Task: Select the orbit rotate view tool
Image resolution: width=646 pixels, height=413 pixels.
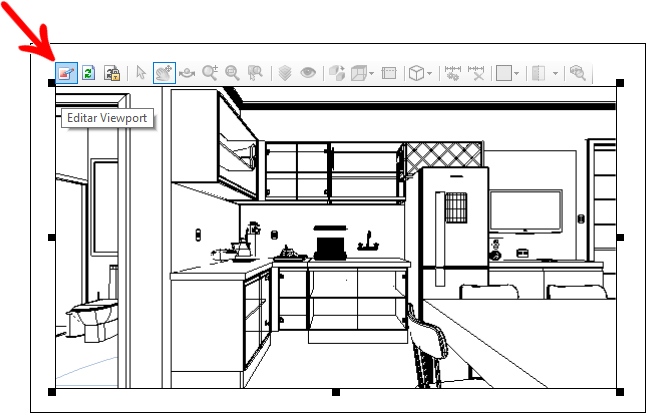Action: (187, 73)
